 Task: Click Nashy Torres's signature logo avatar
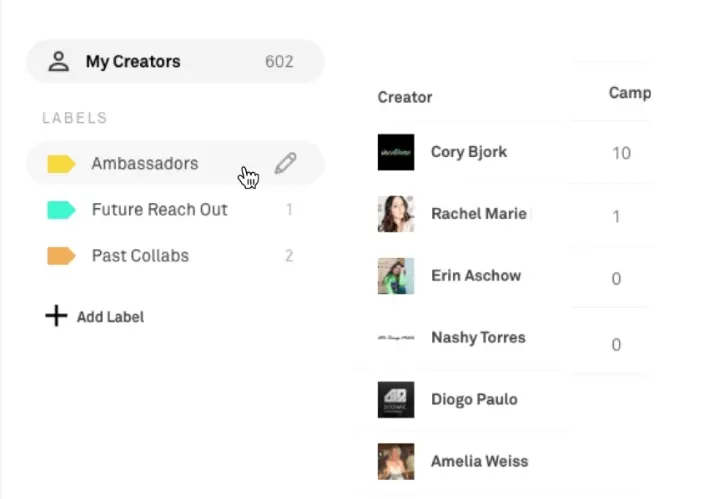(x=396, y=338)
